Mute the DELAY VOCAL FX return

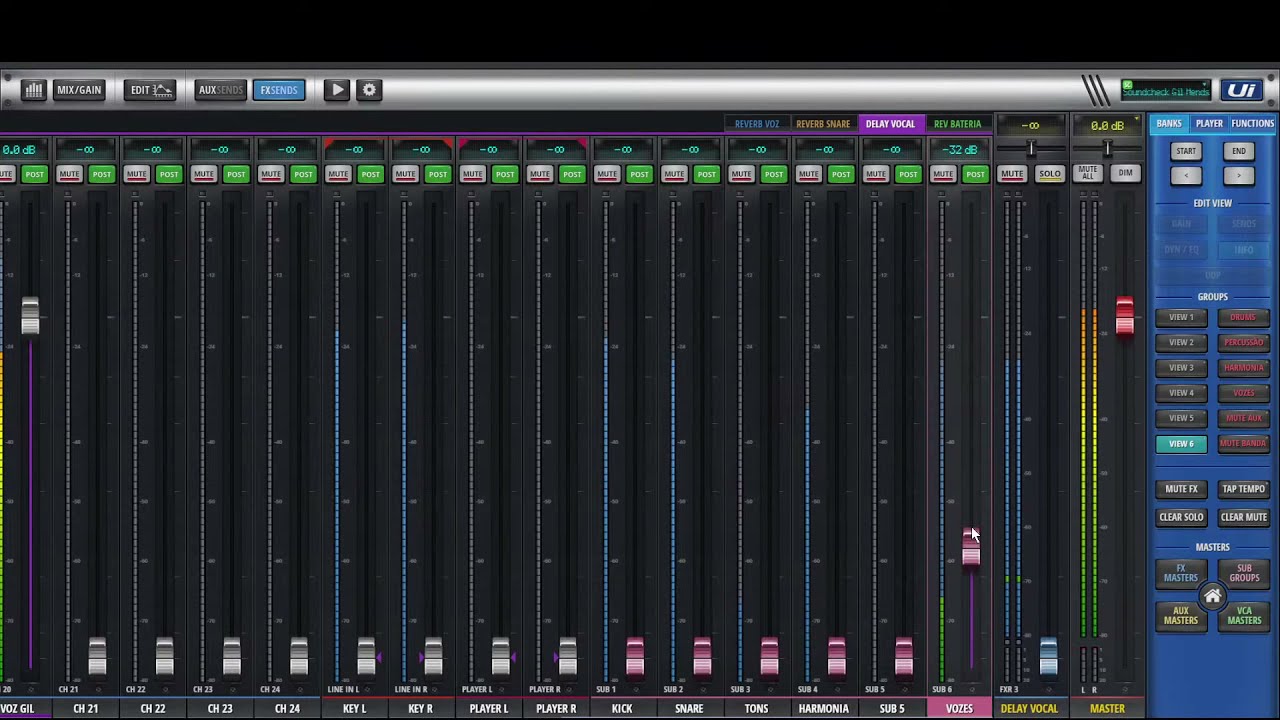1012,174
